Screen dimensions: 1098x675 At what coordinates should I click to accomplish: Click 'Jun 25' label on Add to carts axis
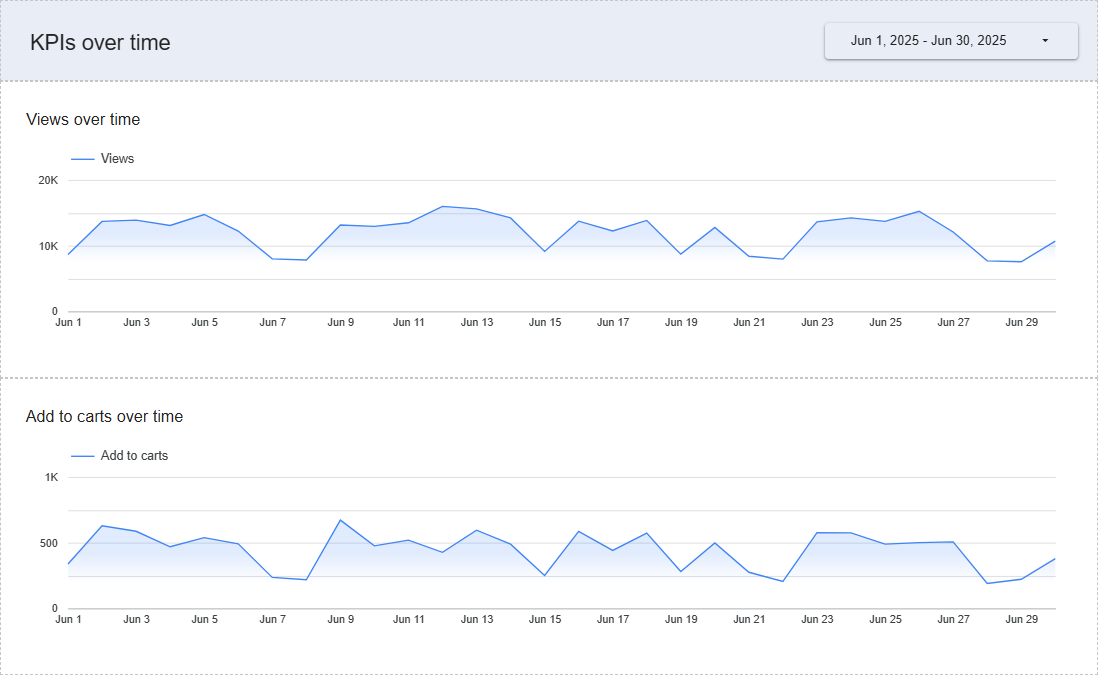885,620
